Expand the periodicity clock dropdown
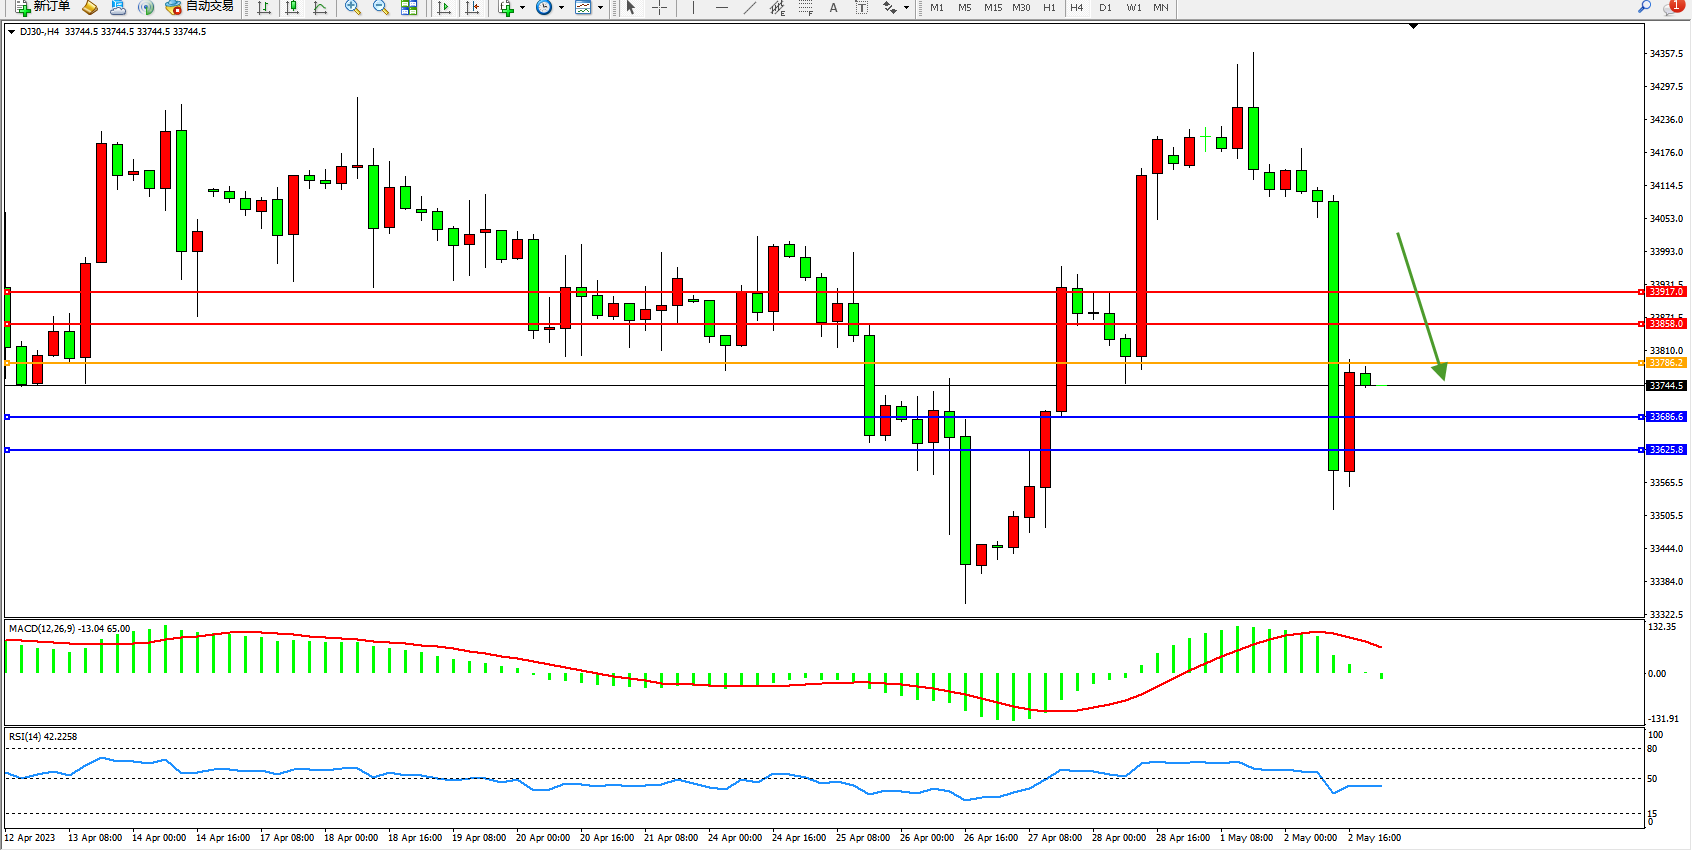The width and height of the screenshot is (1692, 851). [561, 8]
